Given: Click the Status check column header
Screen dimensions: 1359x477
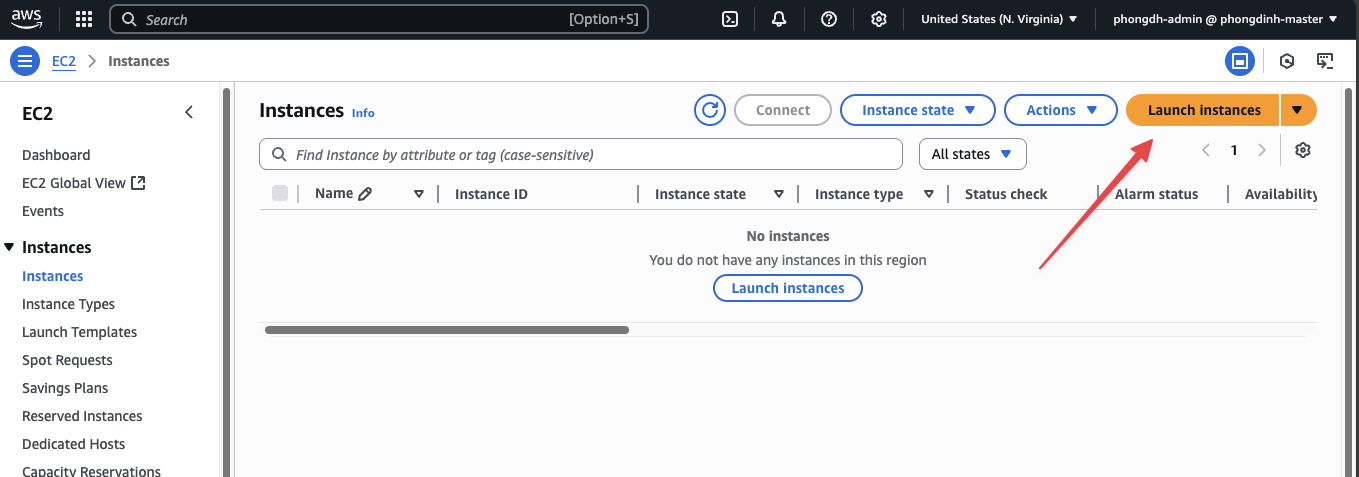Looking at the screenshot, I should click(1006, 194).
